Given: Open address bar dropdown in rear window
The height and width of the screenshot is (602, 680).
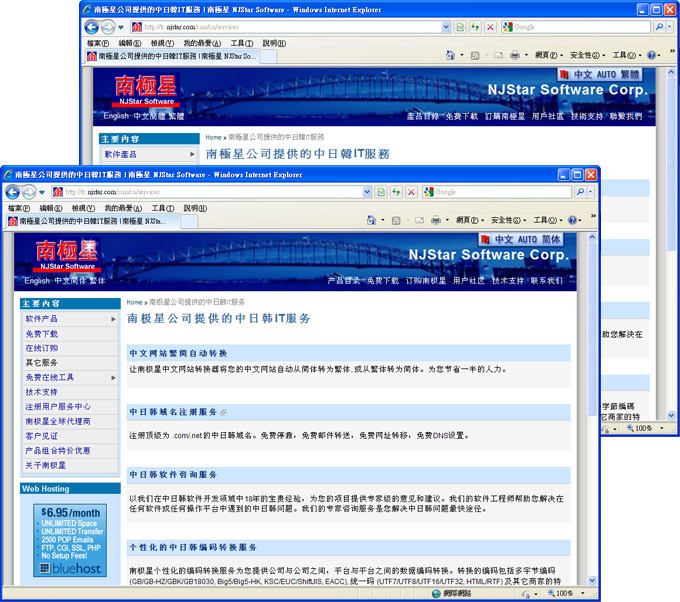Looking at the screenshot, I should 446,27.
